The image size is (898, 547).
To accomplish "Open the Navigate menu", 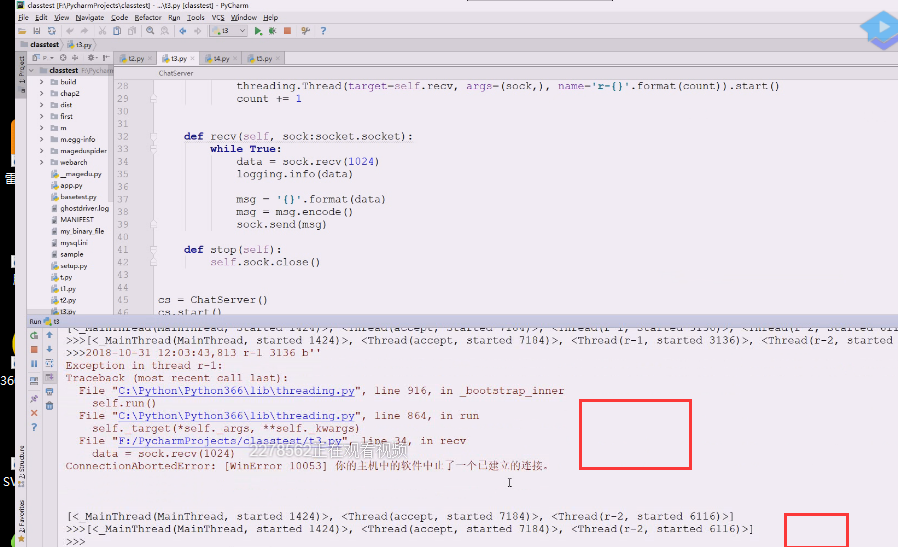I will pyautogui.click(x=90, y=18).
